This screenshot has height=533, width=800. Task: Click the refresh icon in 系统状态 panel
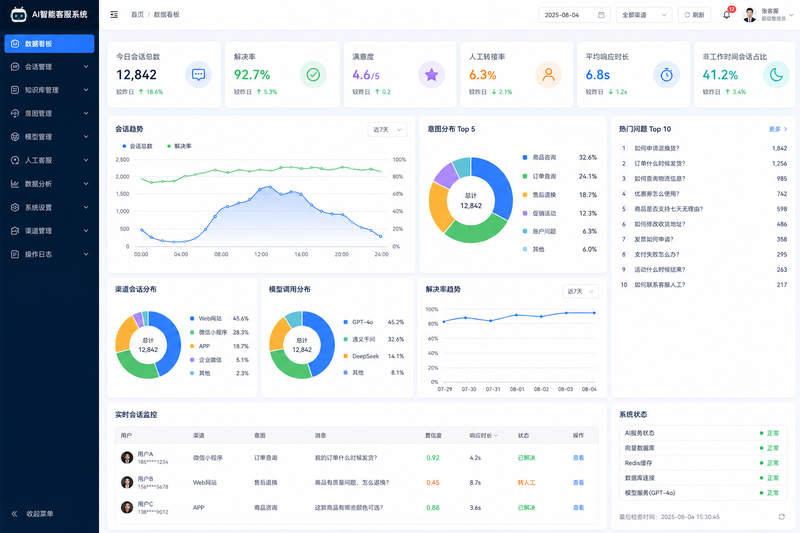click(781, 517)
